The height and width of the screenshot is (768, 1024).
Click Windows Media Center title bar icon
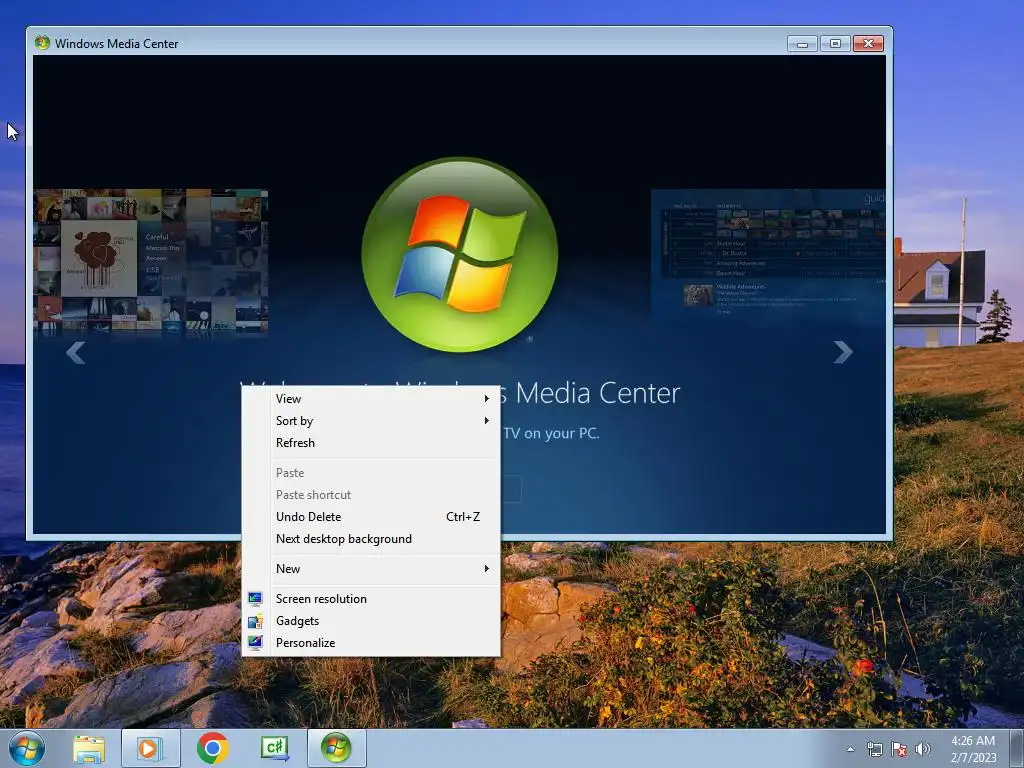[x=42, y=43]
